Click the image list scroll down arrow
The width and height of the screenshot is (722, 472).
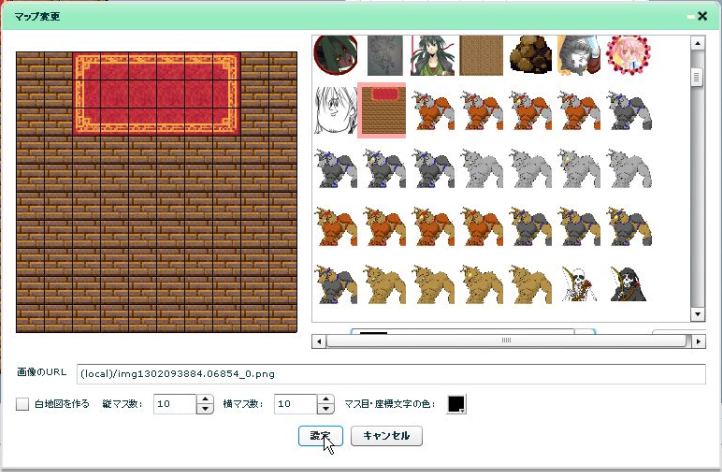[x=698, y=315]
